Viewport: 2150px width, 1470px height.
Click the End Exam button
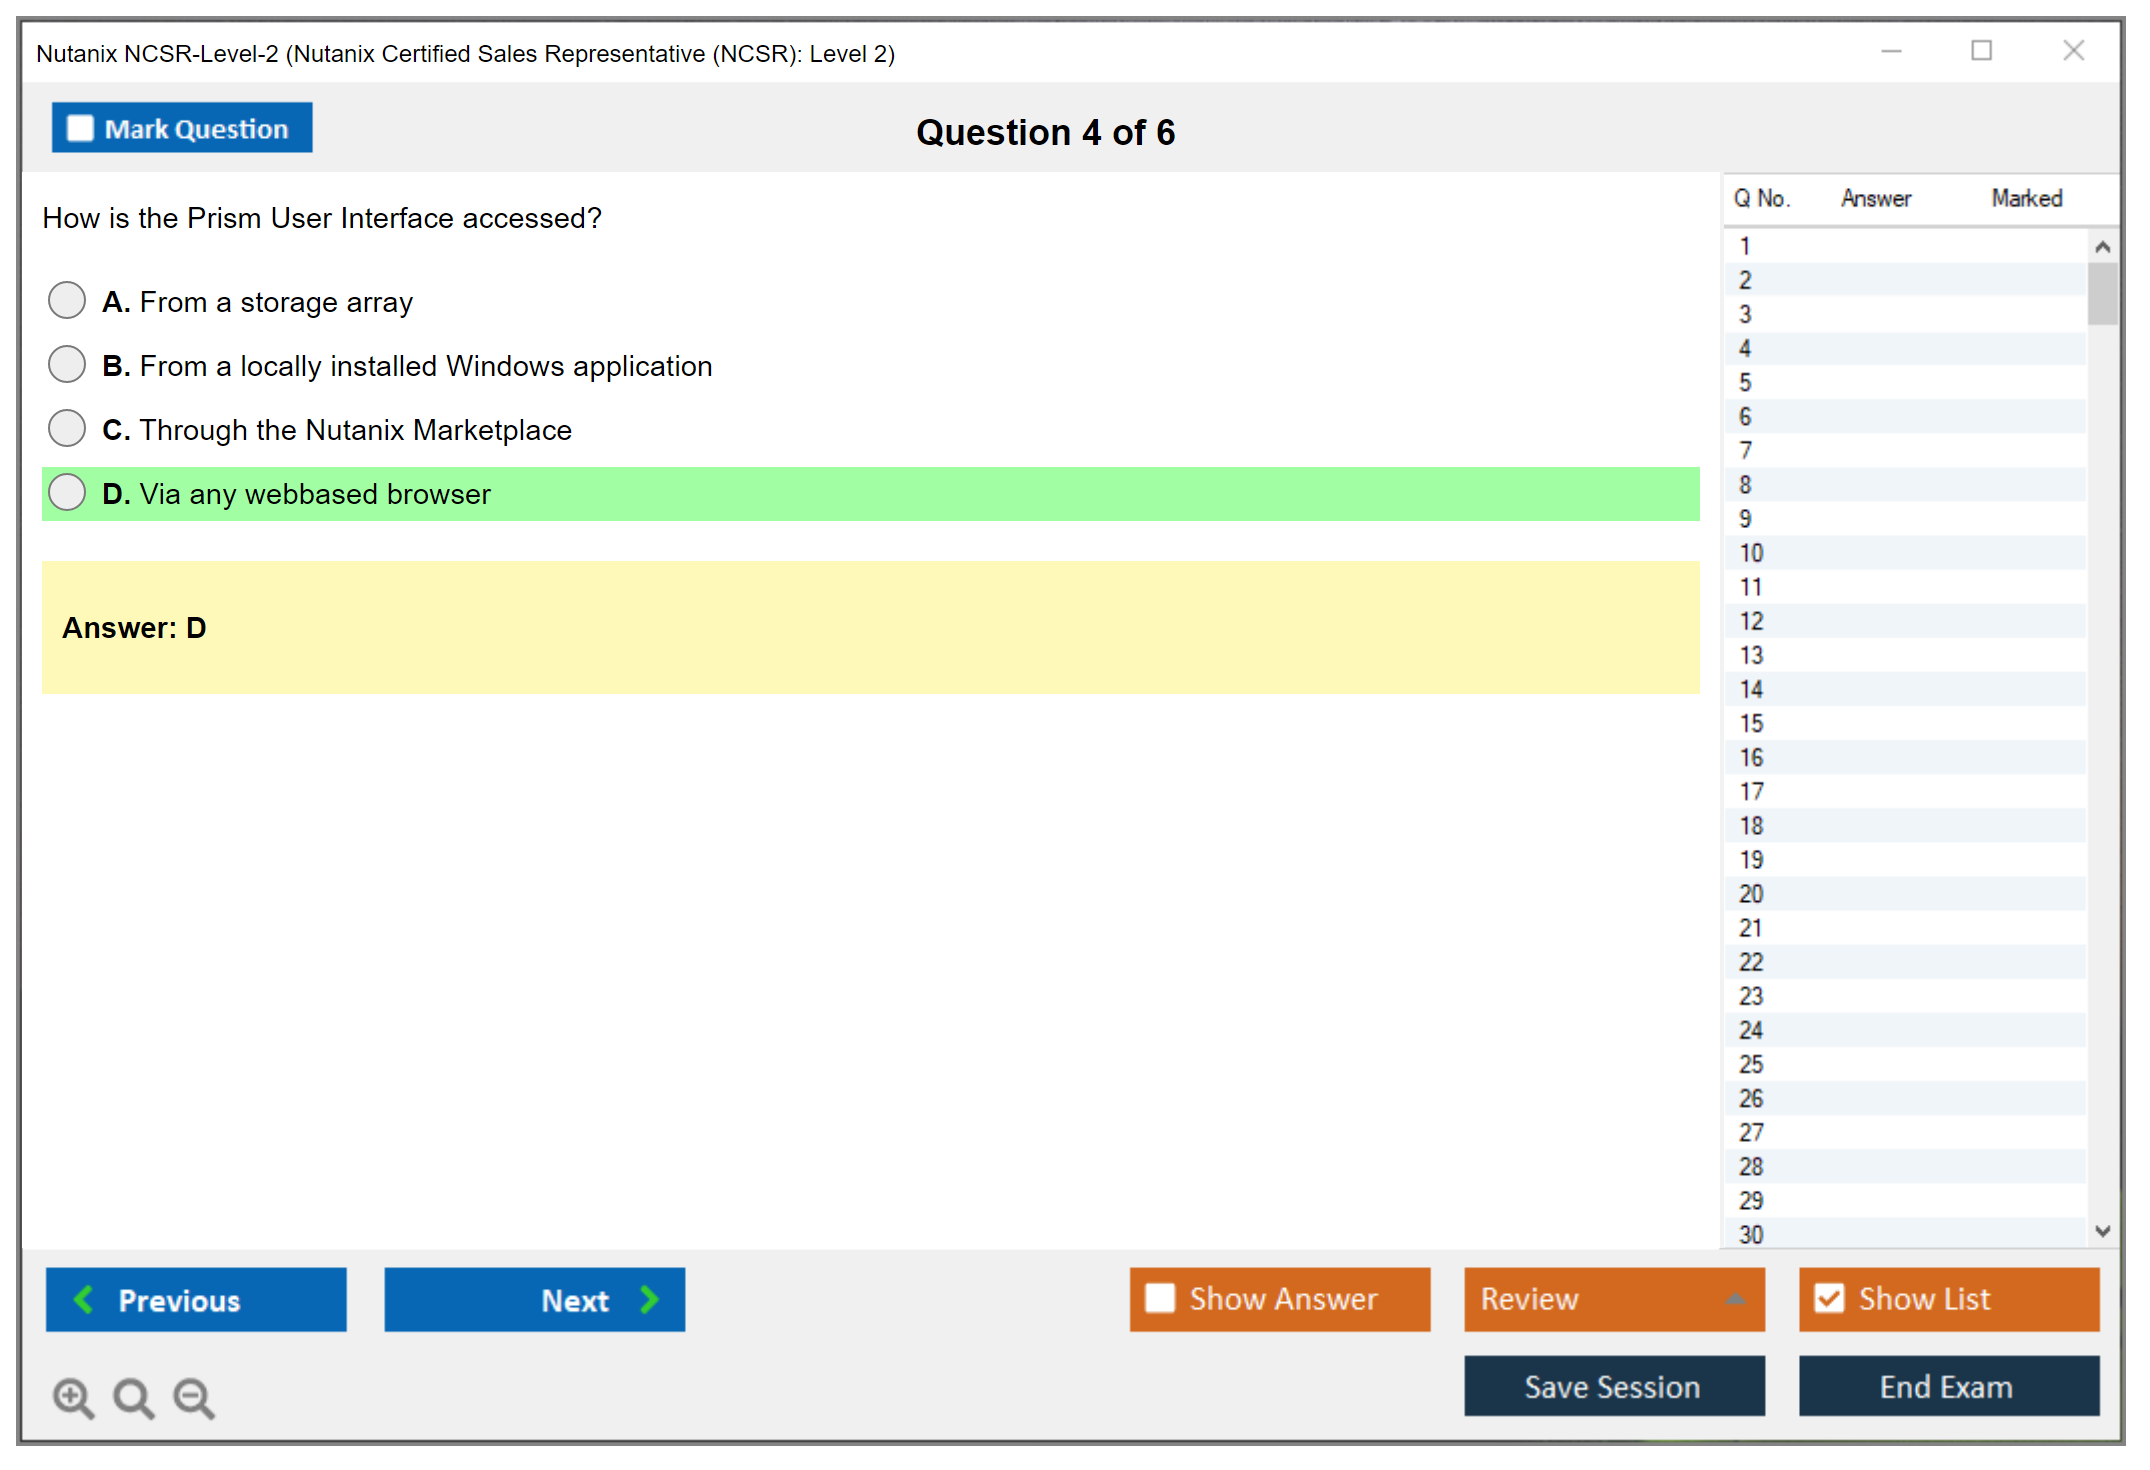1947,1386
